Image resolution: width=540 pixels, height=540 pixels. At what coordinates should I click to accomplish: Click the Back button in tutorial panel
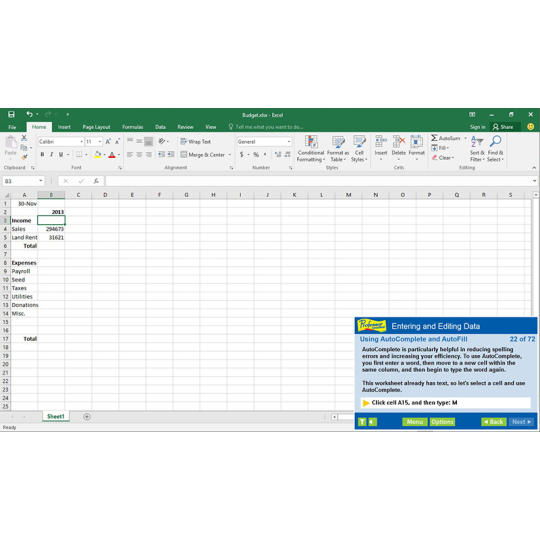coord(494,422)
